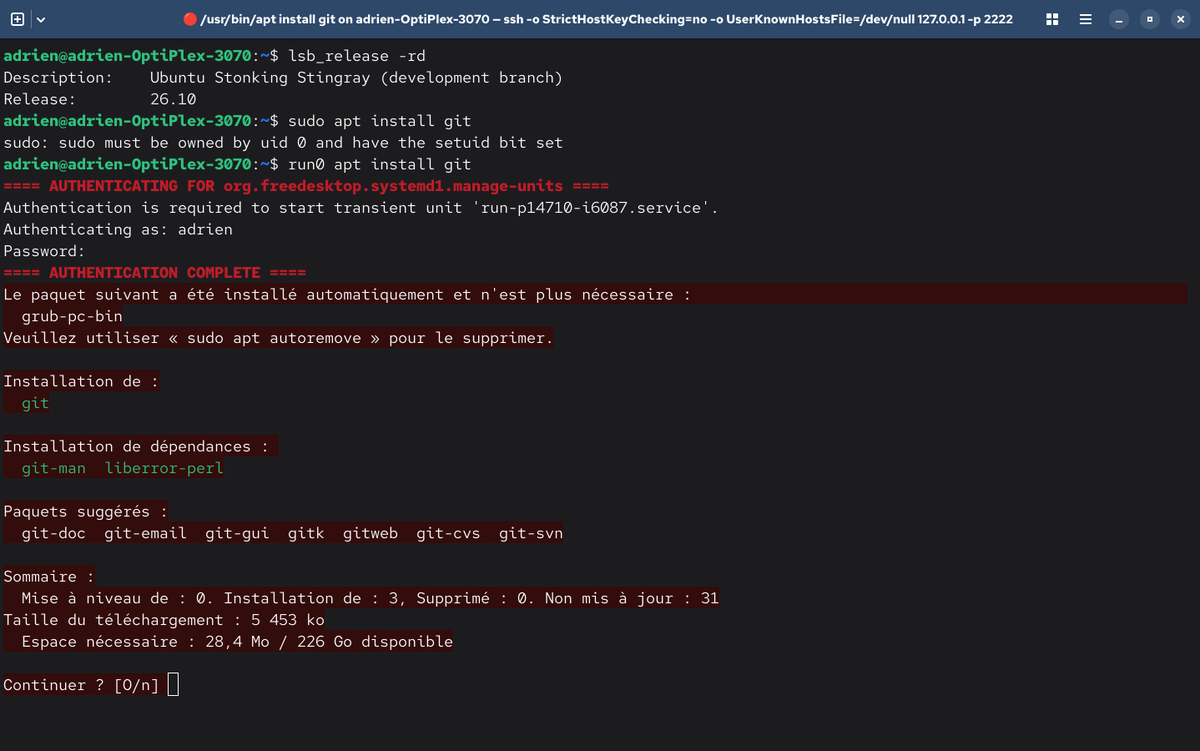Click the suggested package 'git-email'
Viewport: 1200px width, 751px height.
(146, 533)
